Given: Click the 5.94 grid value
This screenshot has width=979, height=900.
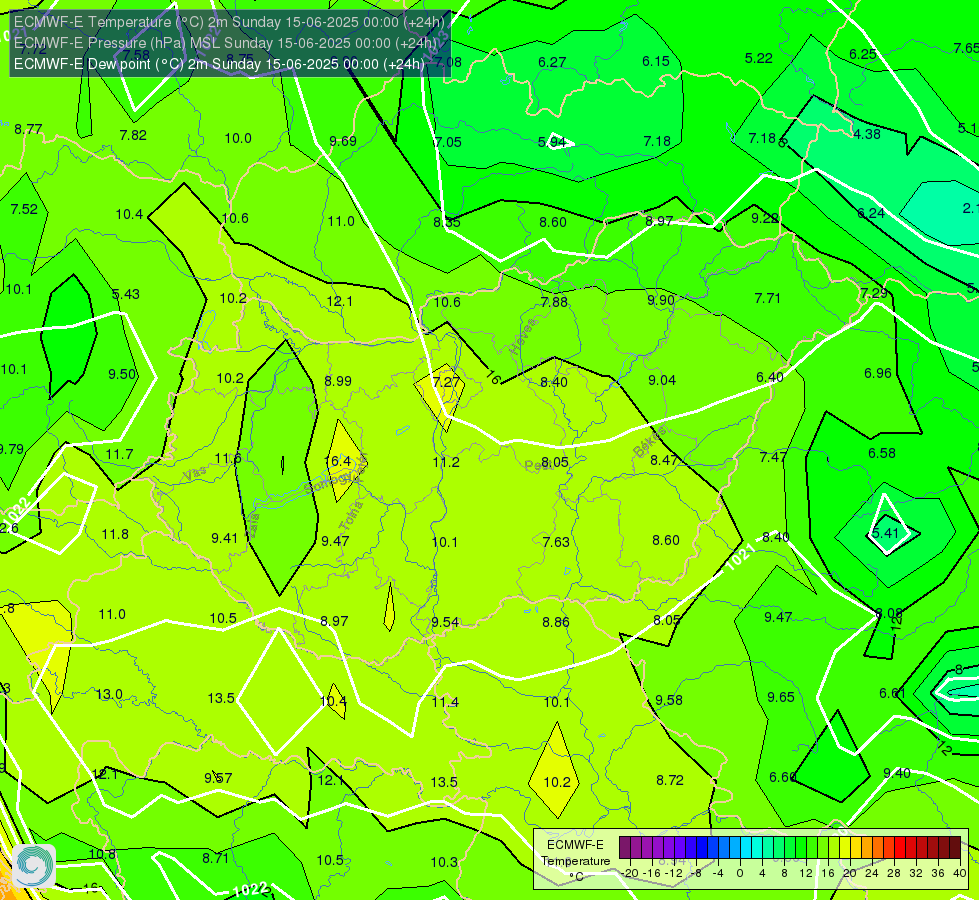Looking at the screenshot, I should 552,142.
